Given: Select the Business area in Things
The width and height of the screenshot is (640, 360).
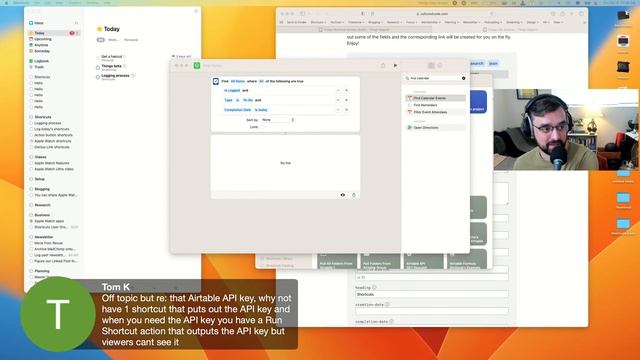Looking at the screenshot, I should point(53,215).
